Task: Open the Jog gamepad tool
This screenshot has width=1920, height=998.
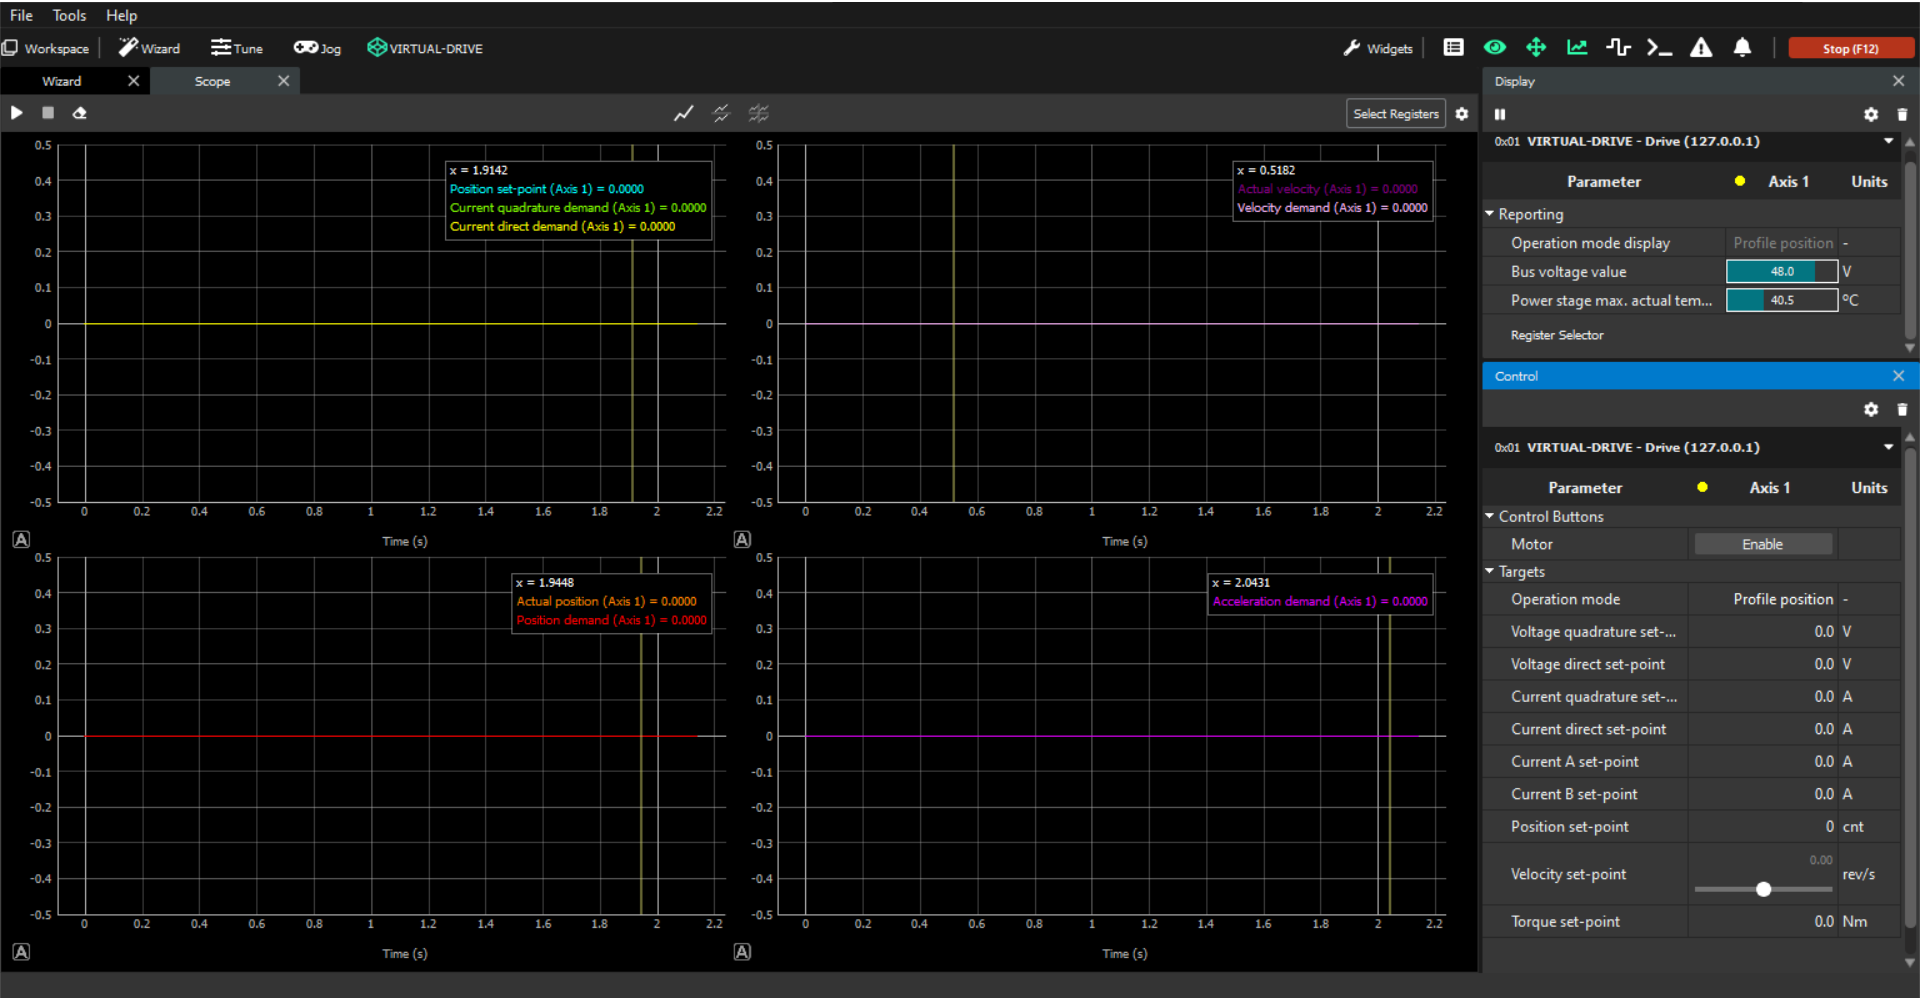Action: [x=317, y=48]
